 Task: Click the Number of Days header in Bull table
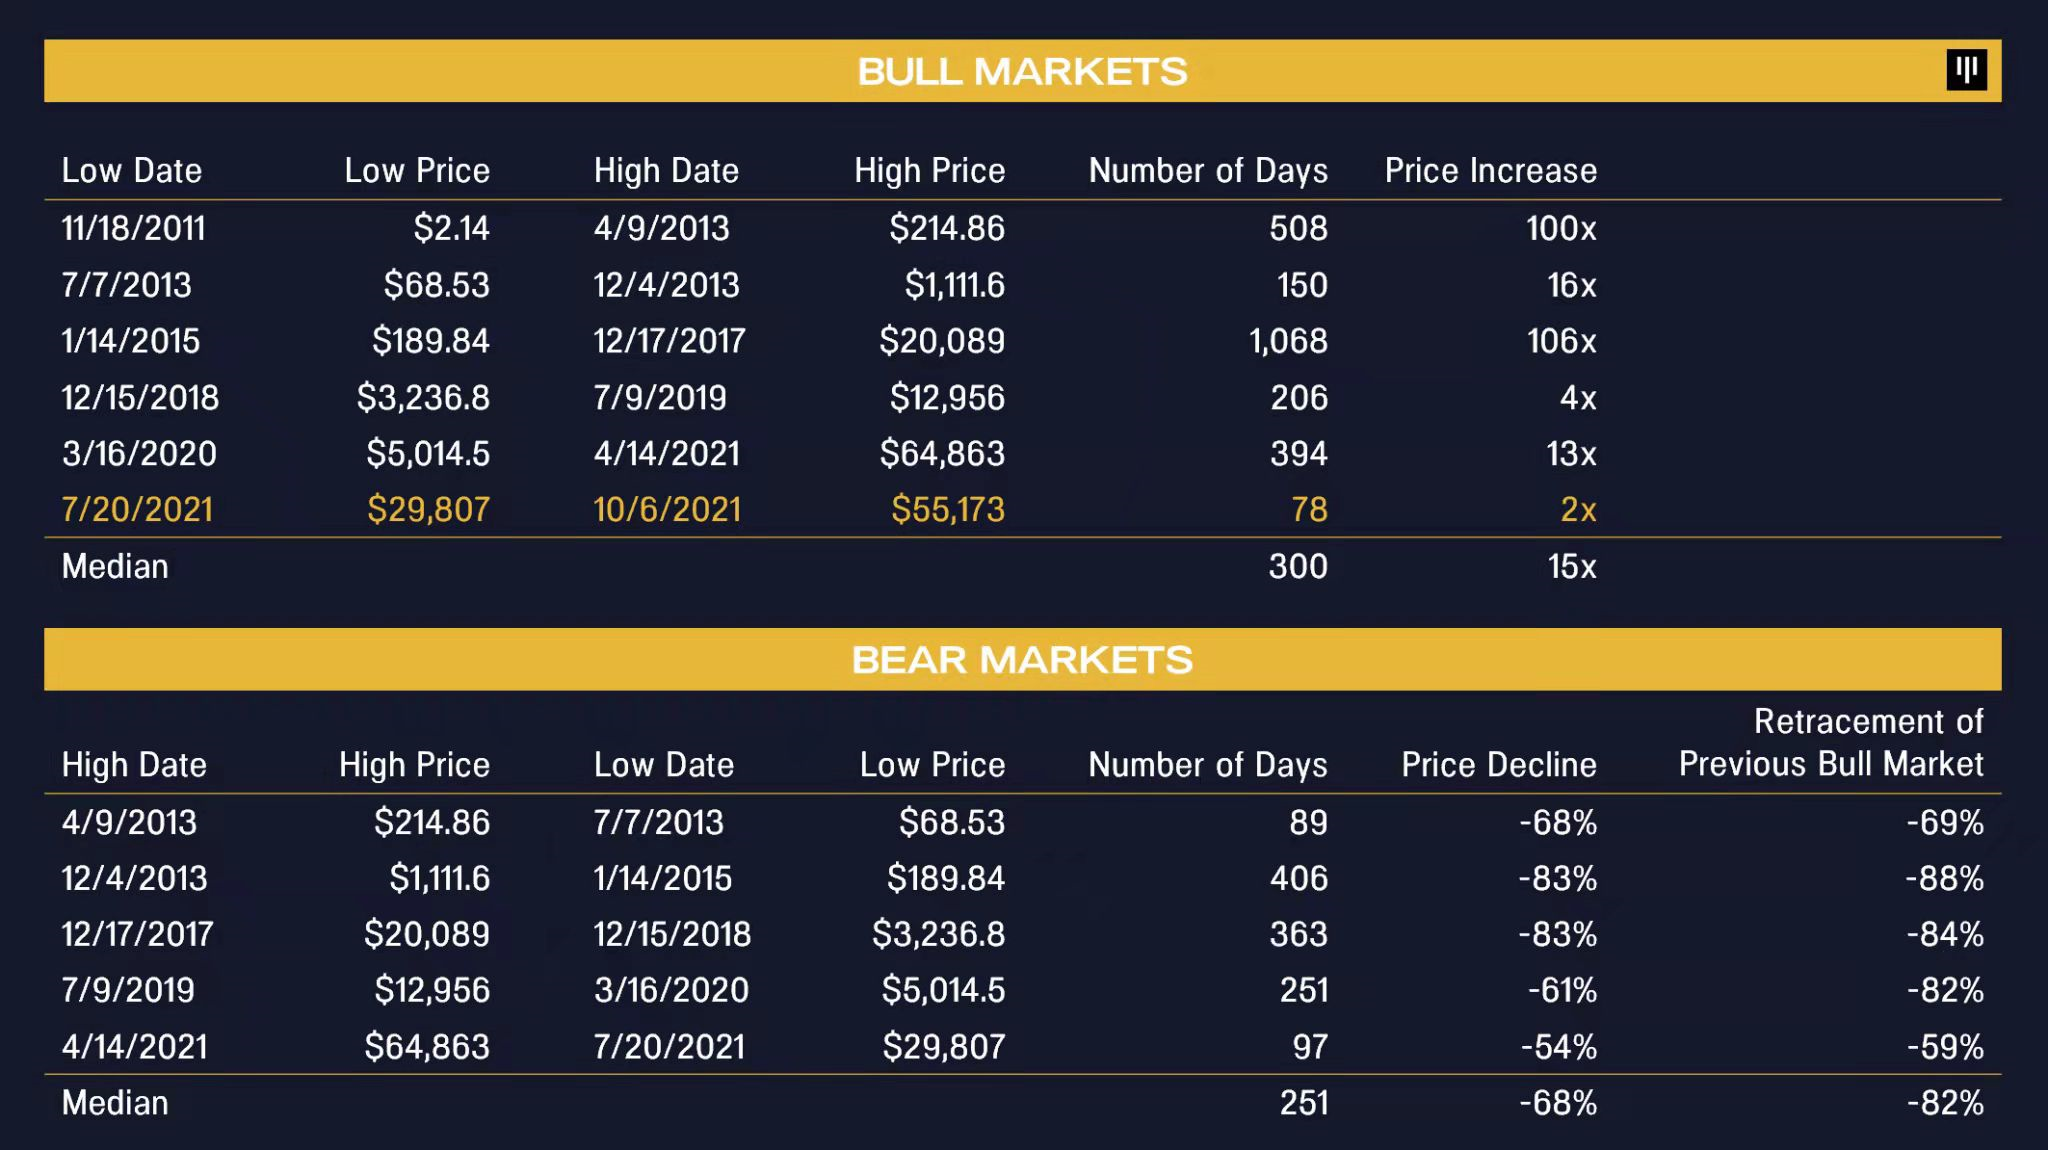(x=1207, y=171)
